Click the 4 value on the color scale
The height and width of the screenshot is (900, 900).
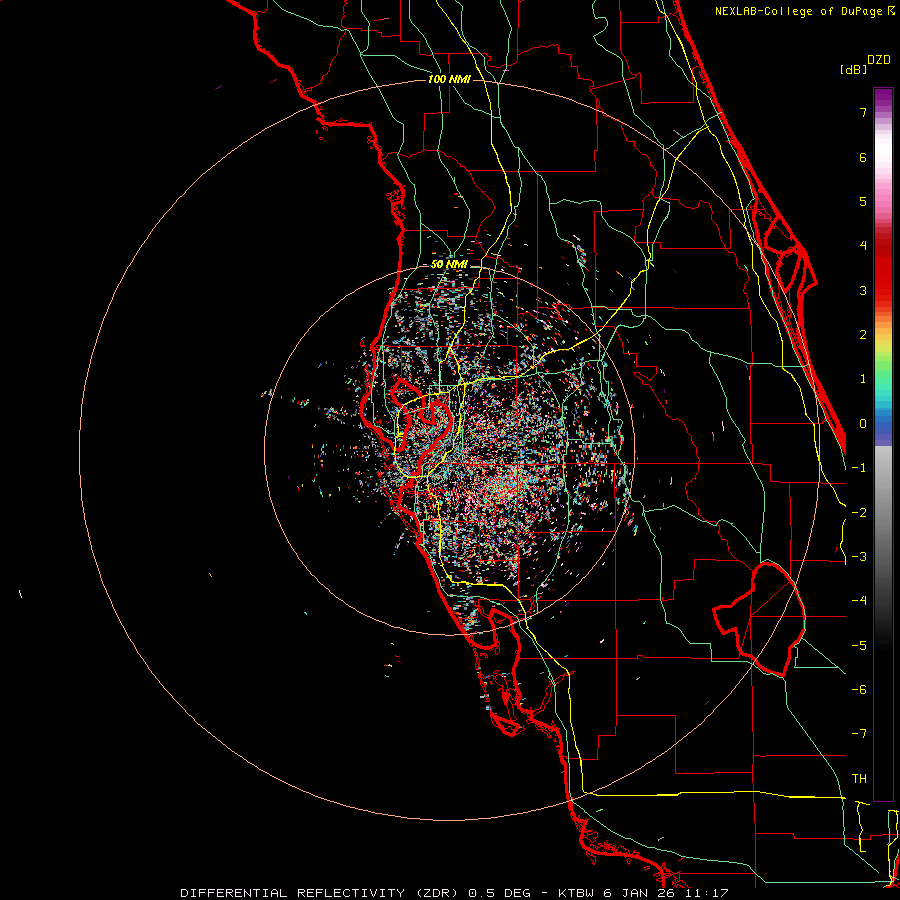[x=863, y=246]
